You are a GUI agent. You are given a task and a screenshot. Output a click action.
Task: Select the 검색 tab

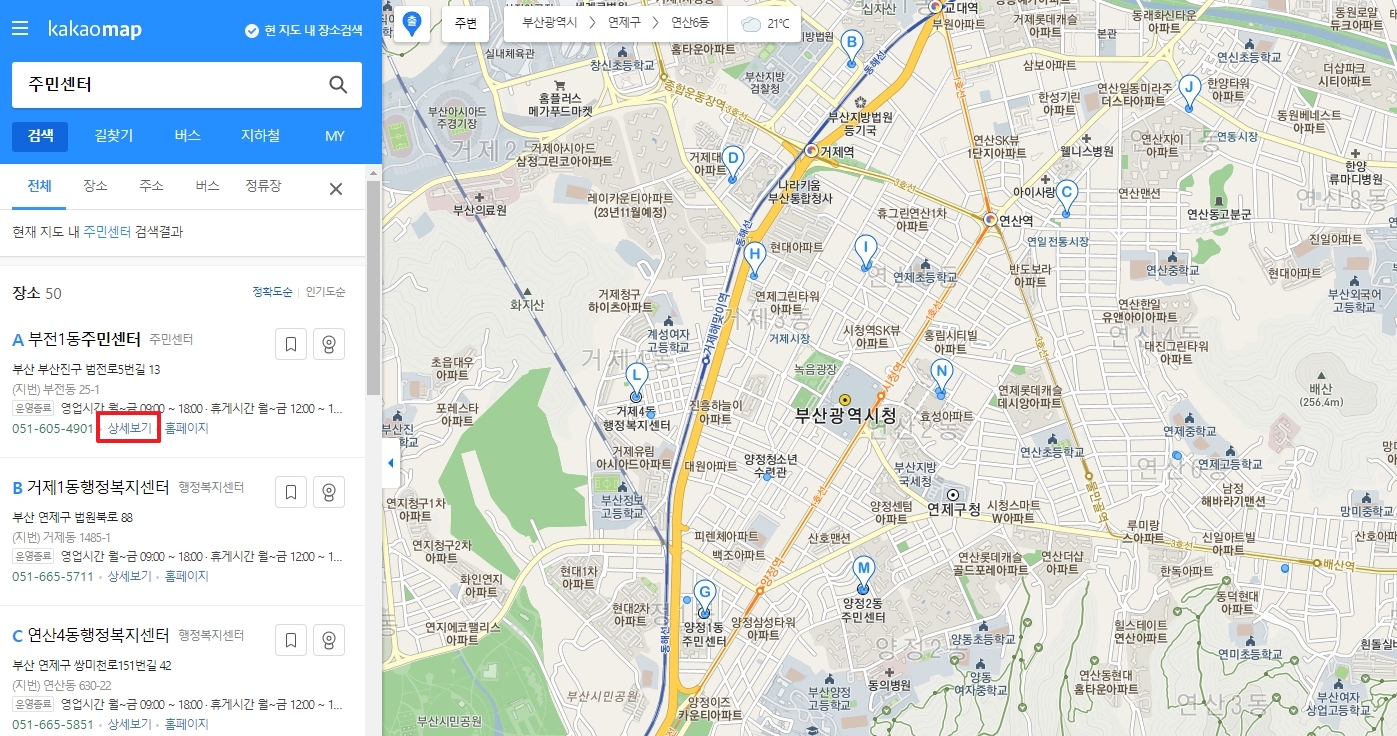click(41, 136)
